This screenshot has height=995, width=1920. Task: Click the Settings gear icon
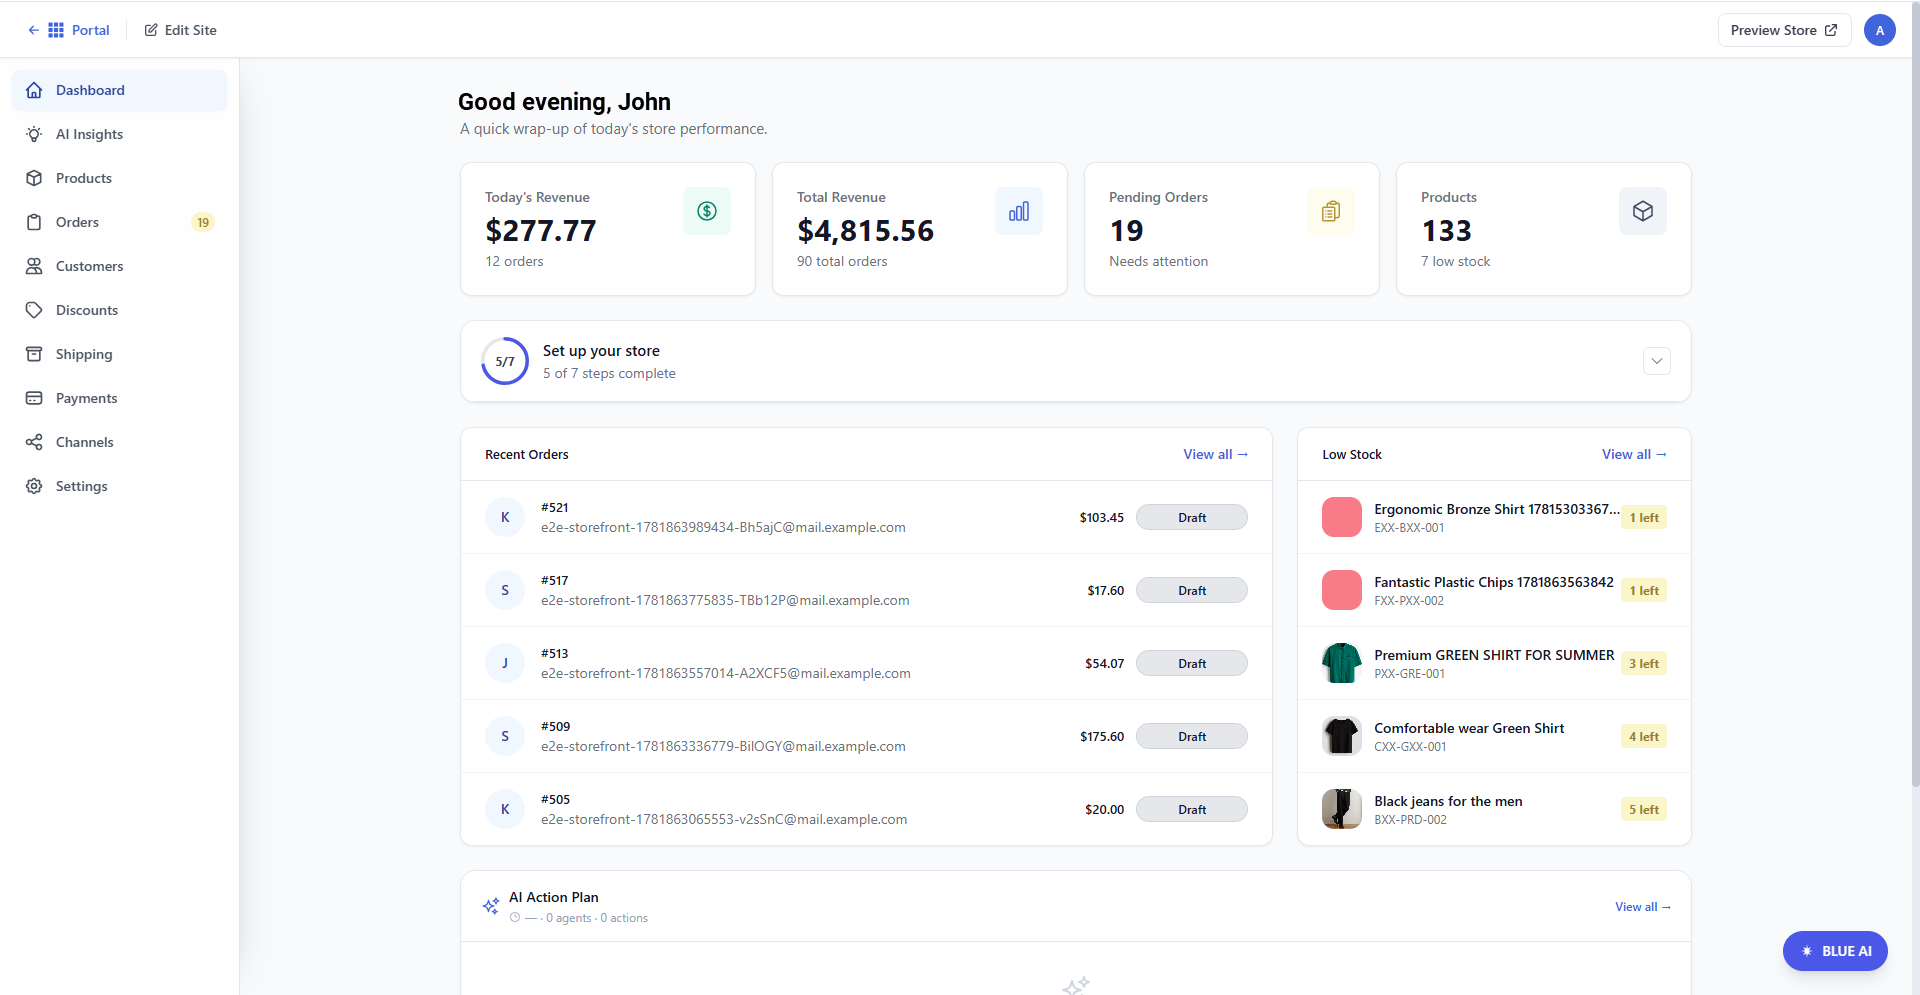[34, 486]
